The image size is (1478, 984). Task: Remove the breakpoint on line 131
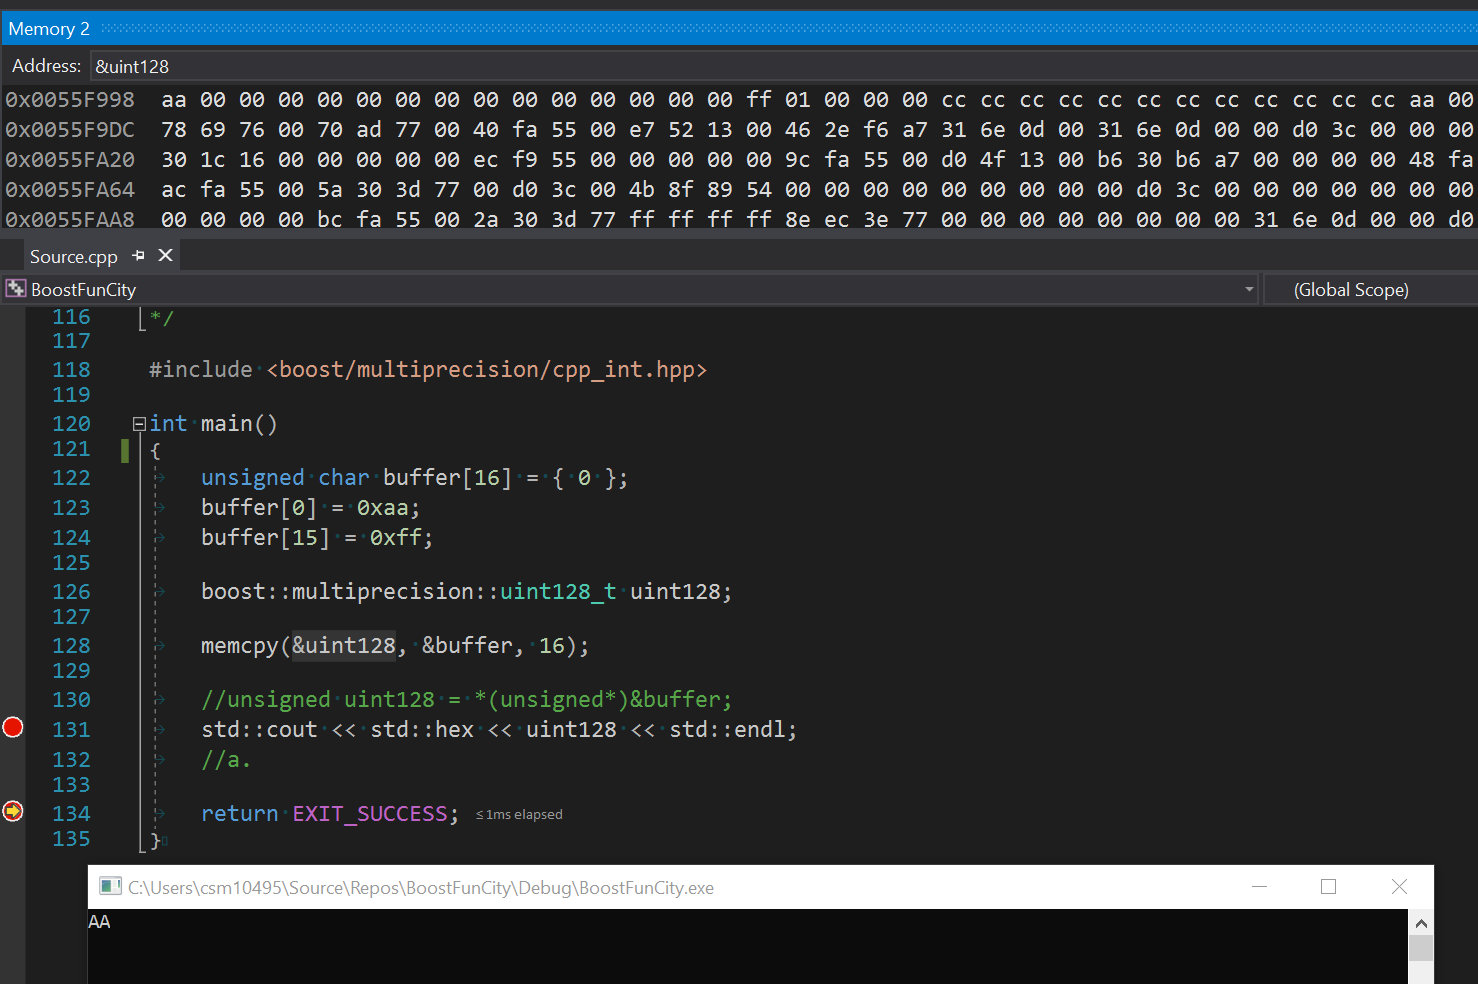13,727
